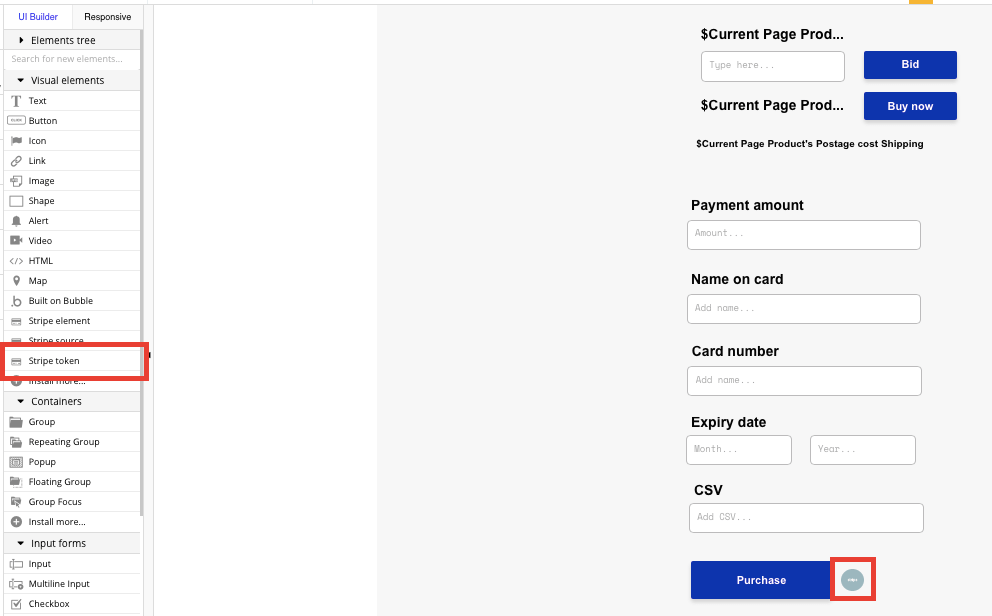Click the Buy now button on canvas

click(x=909, y=106)
